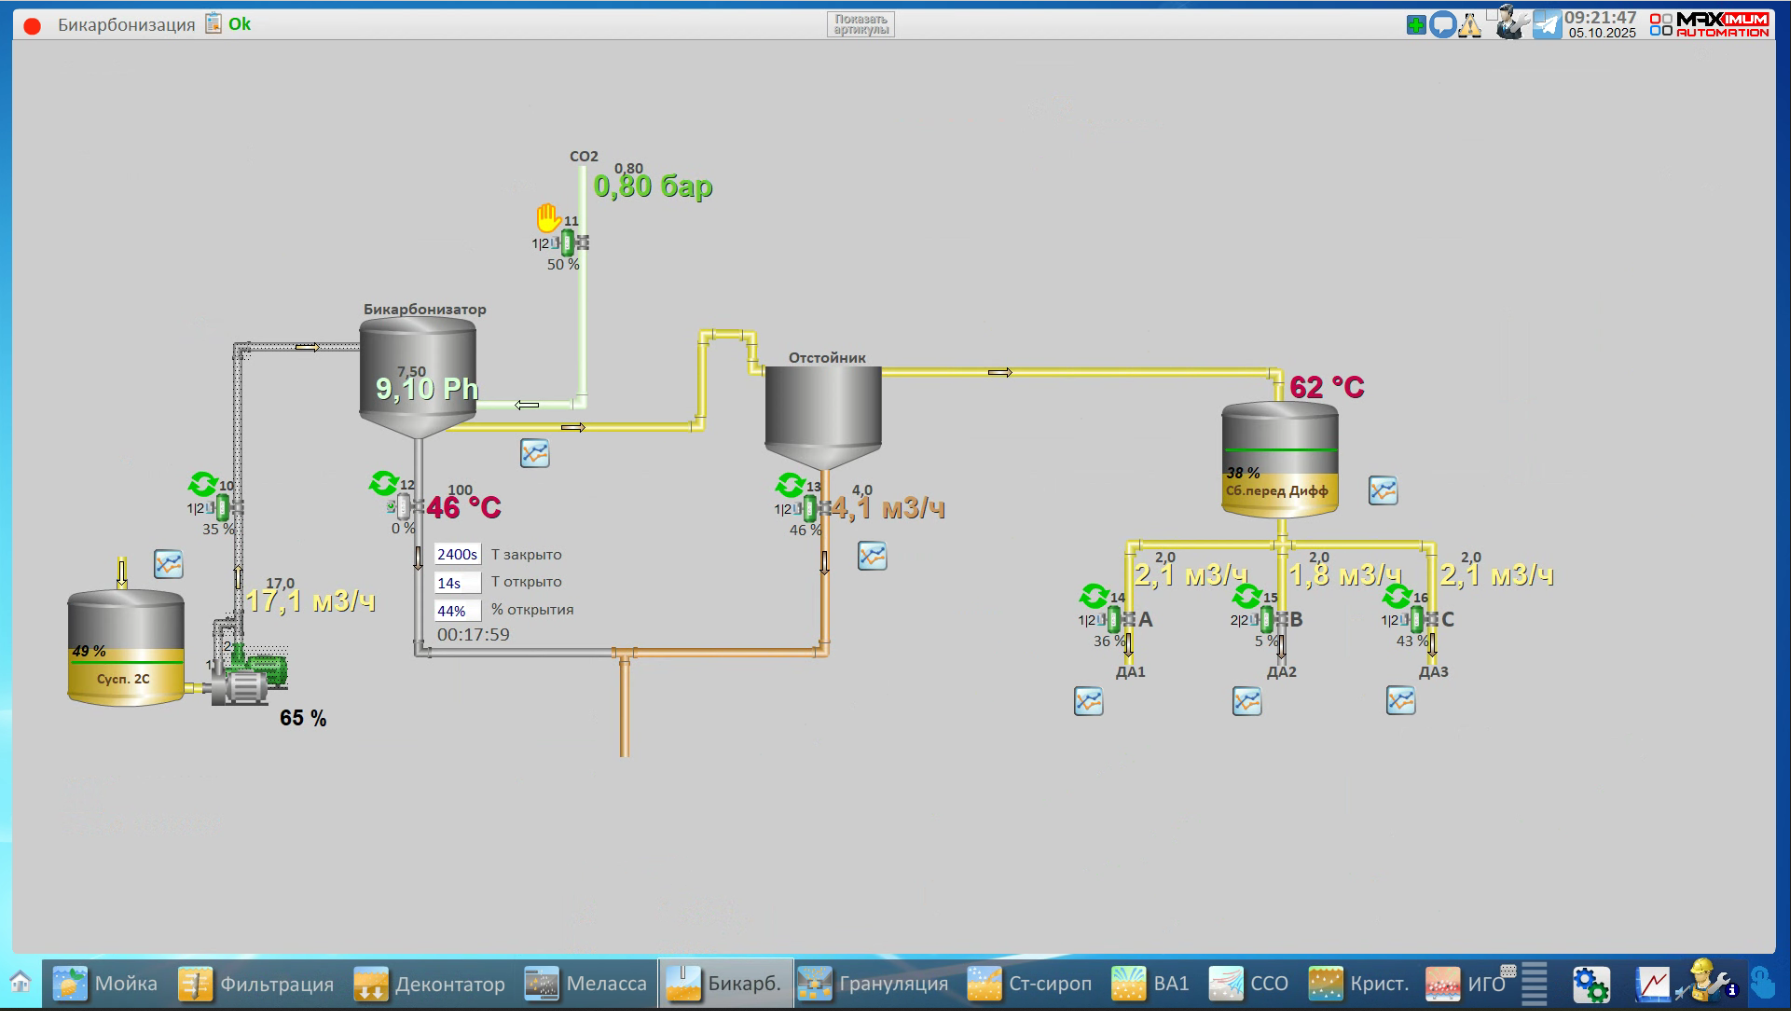1791x1011 pixels.
Task: Switch to the Грануляция screen tab
Action: point(872,984)
